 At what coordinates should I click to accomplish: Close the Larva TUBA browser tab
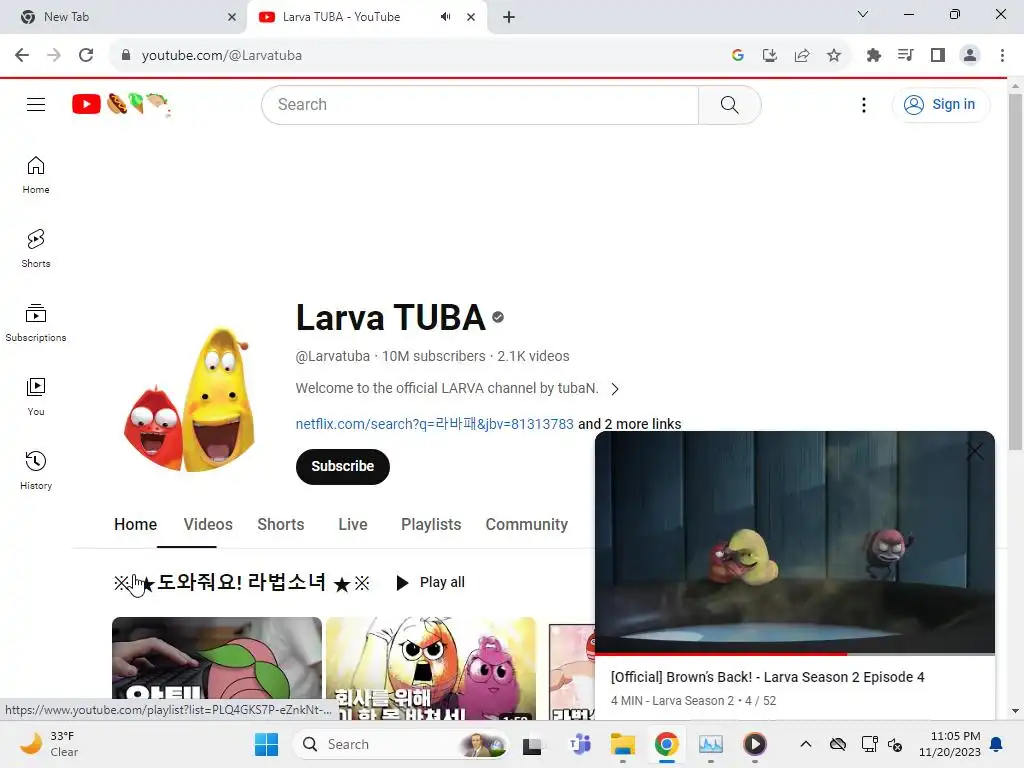(x=471, y=17)
